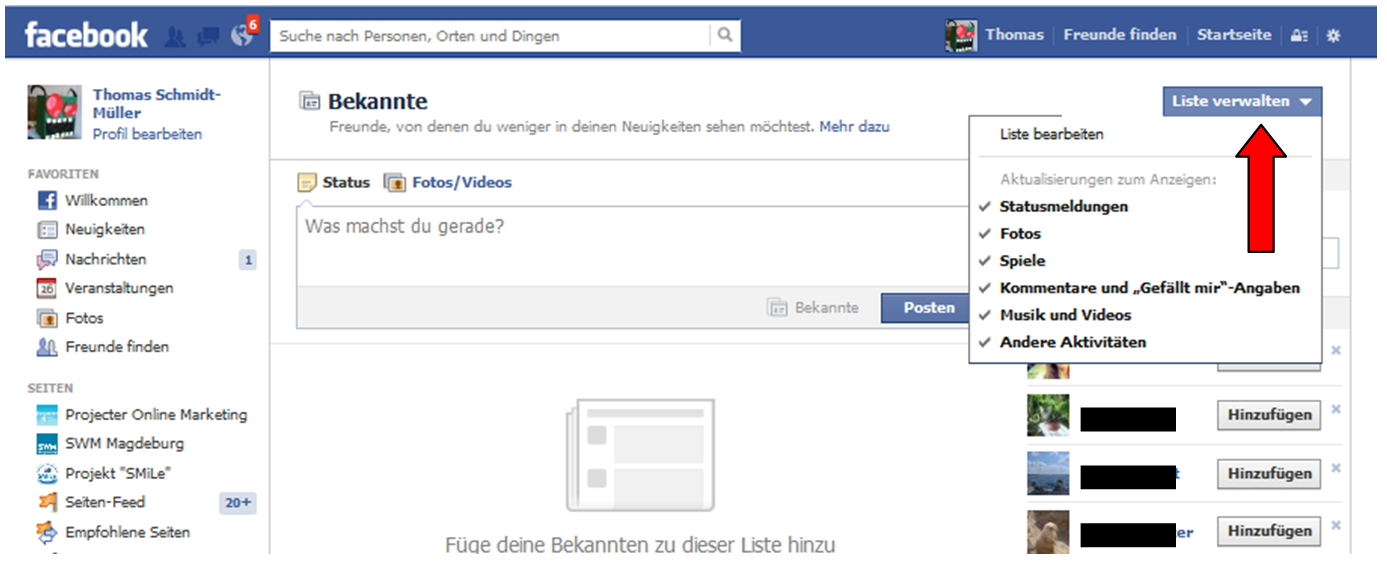Click the Status note icon in composer
The image size is (1387, 569).
point(307,183)
